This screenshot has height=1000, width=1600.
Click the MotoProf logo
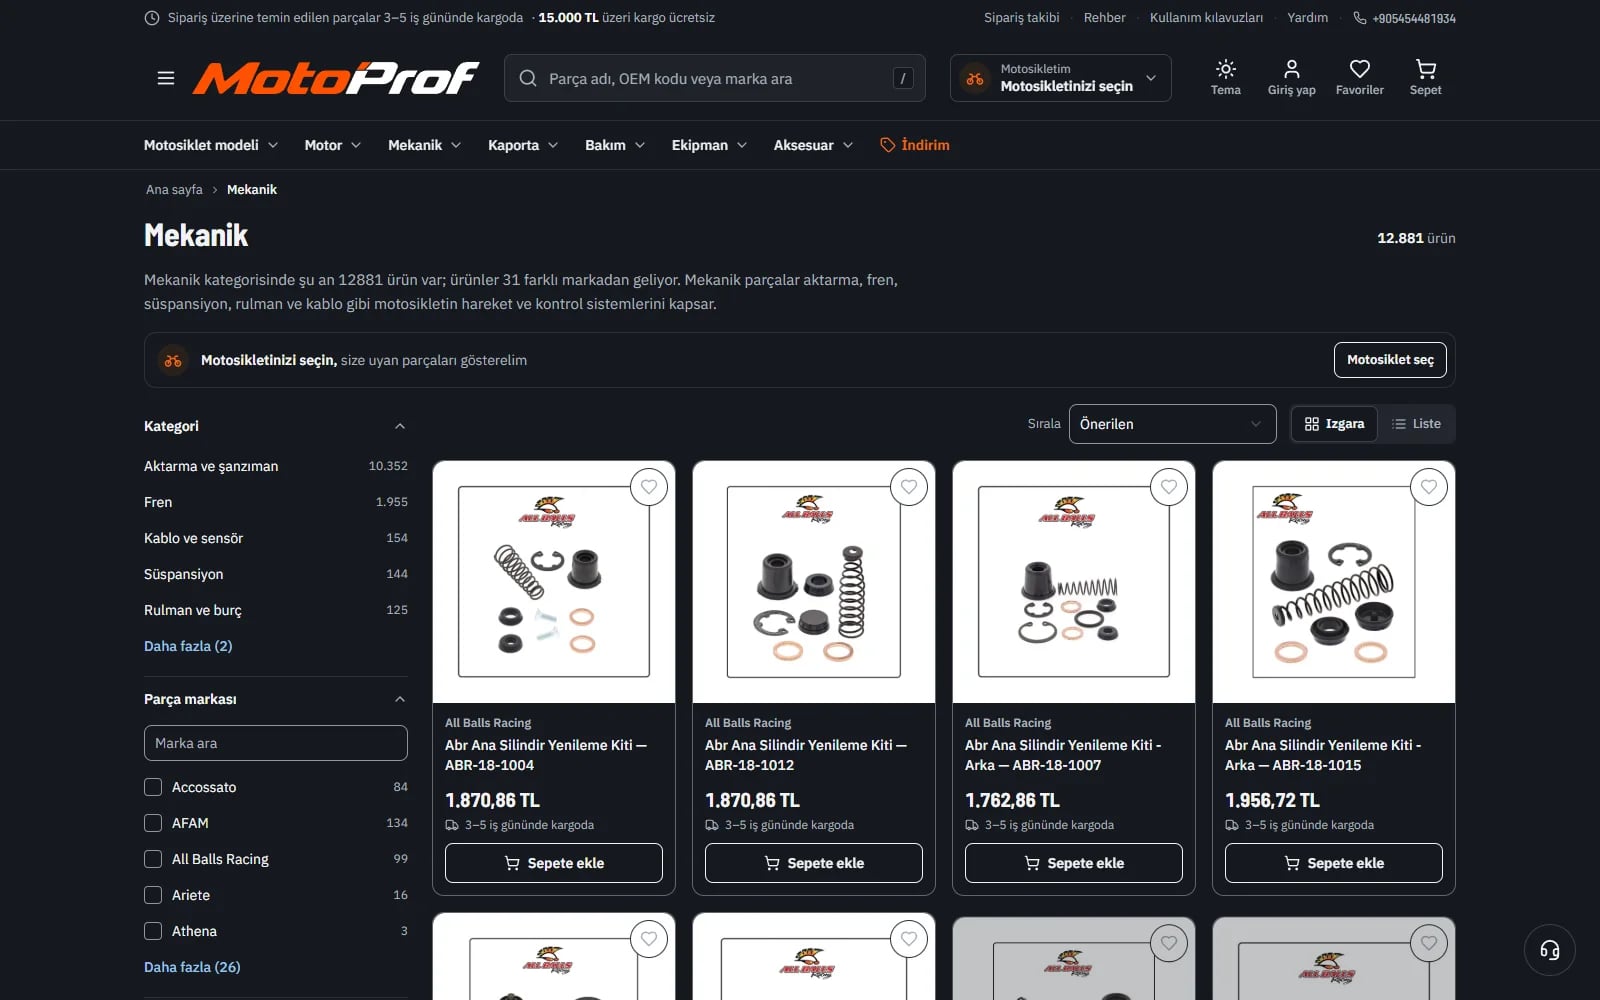click(335, 78)
